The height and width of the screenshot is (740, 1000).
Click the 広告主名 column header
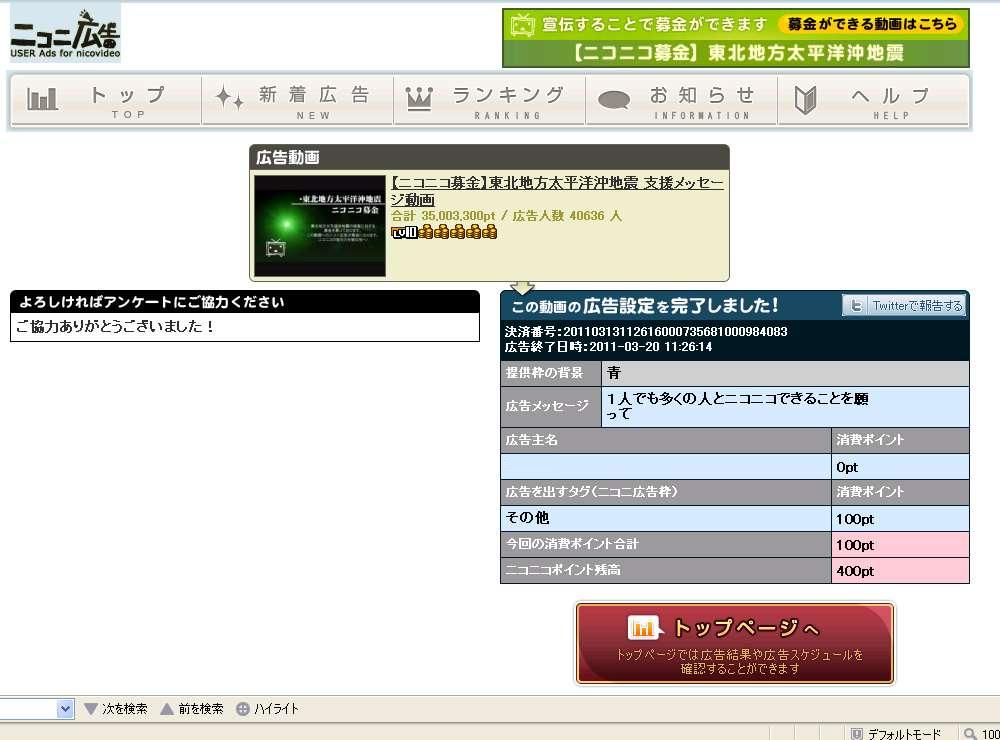[666, 440]
